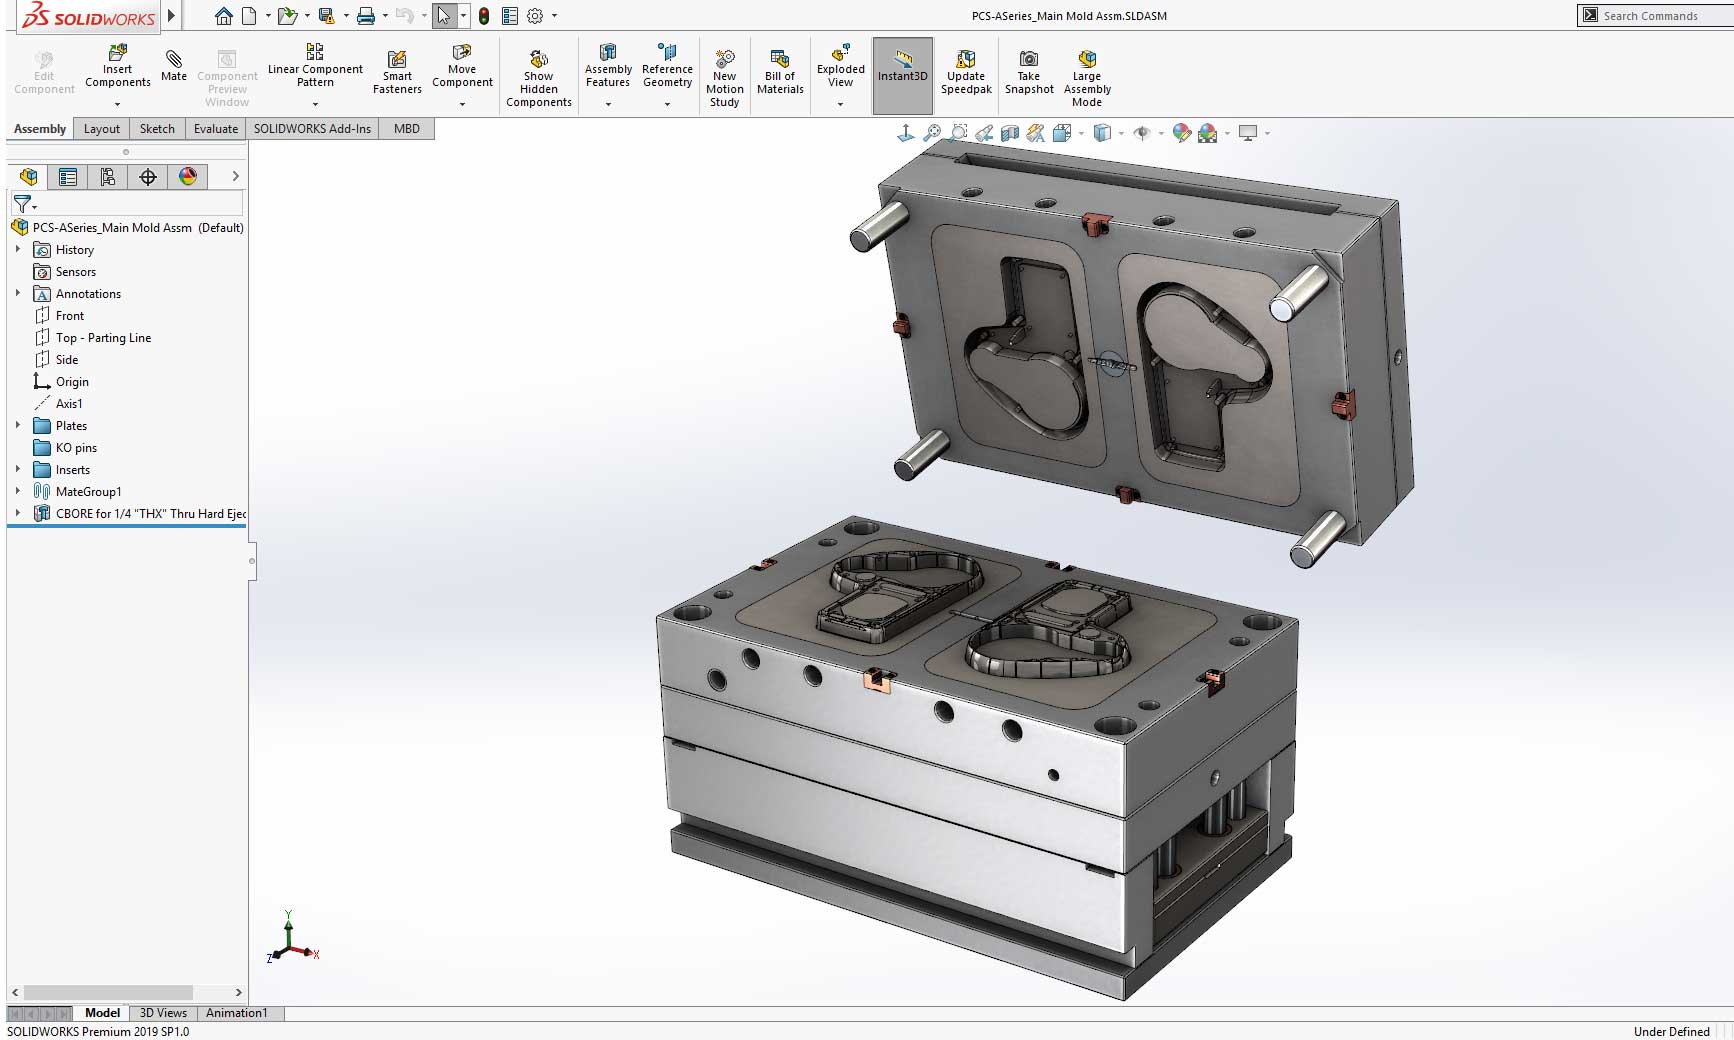Click Zoom to Fit in the view toolbar
Screen dimensions: 1734x1040
pyautogui.click(x=933, y=131)
